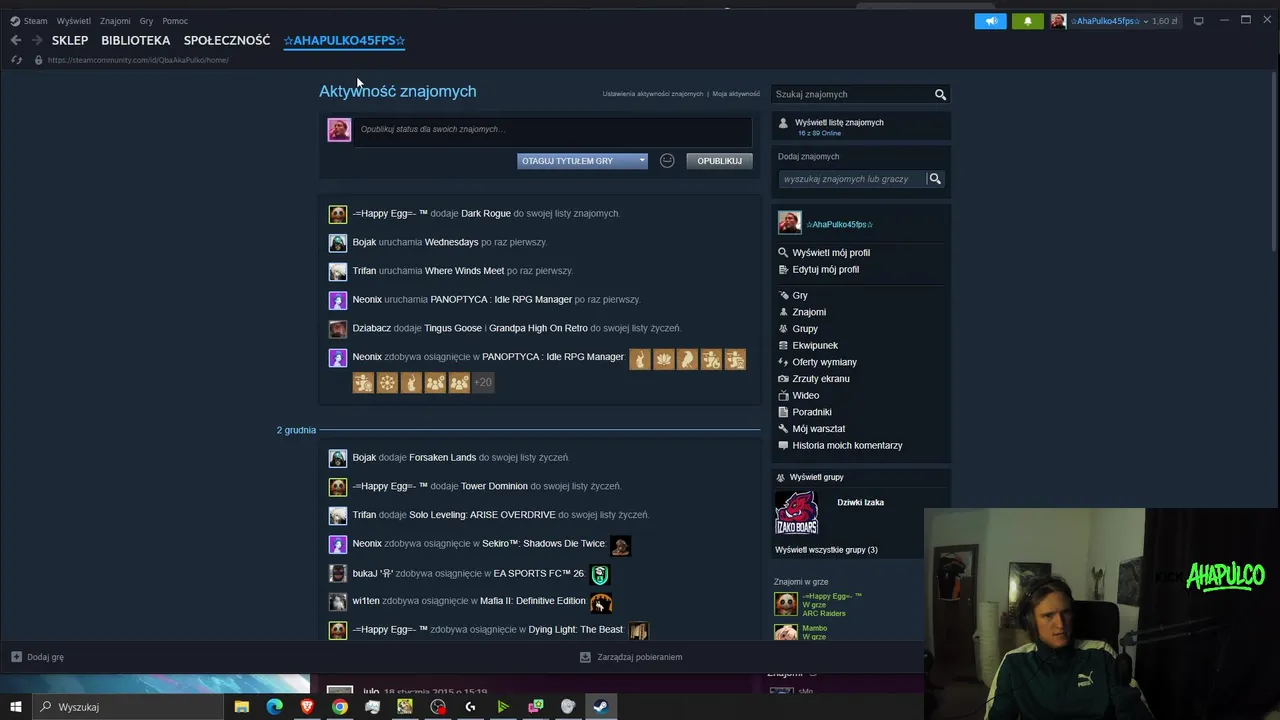Image resolution: width=1280 pixels, height=720 pixels.
Task: Open Zrzuty ekranu sidebar link
Action: pyautogui.click(x=821, y=379)
